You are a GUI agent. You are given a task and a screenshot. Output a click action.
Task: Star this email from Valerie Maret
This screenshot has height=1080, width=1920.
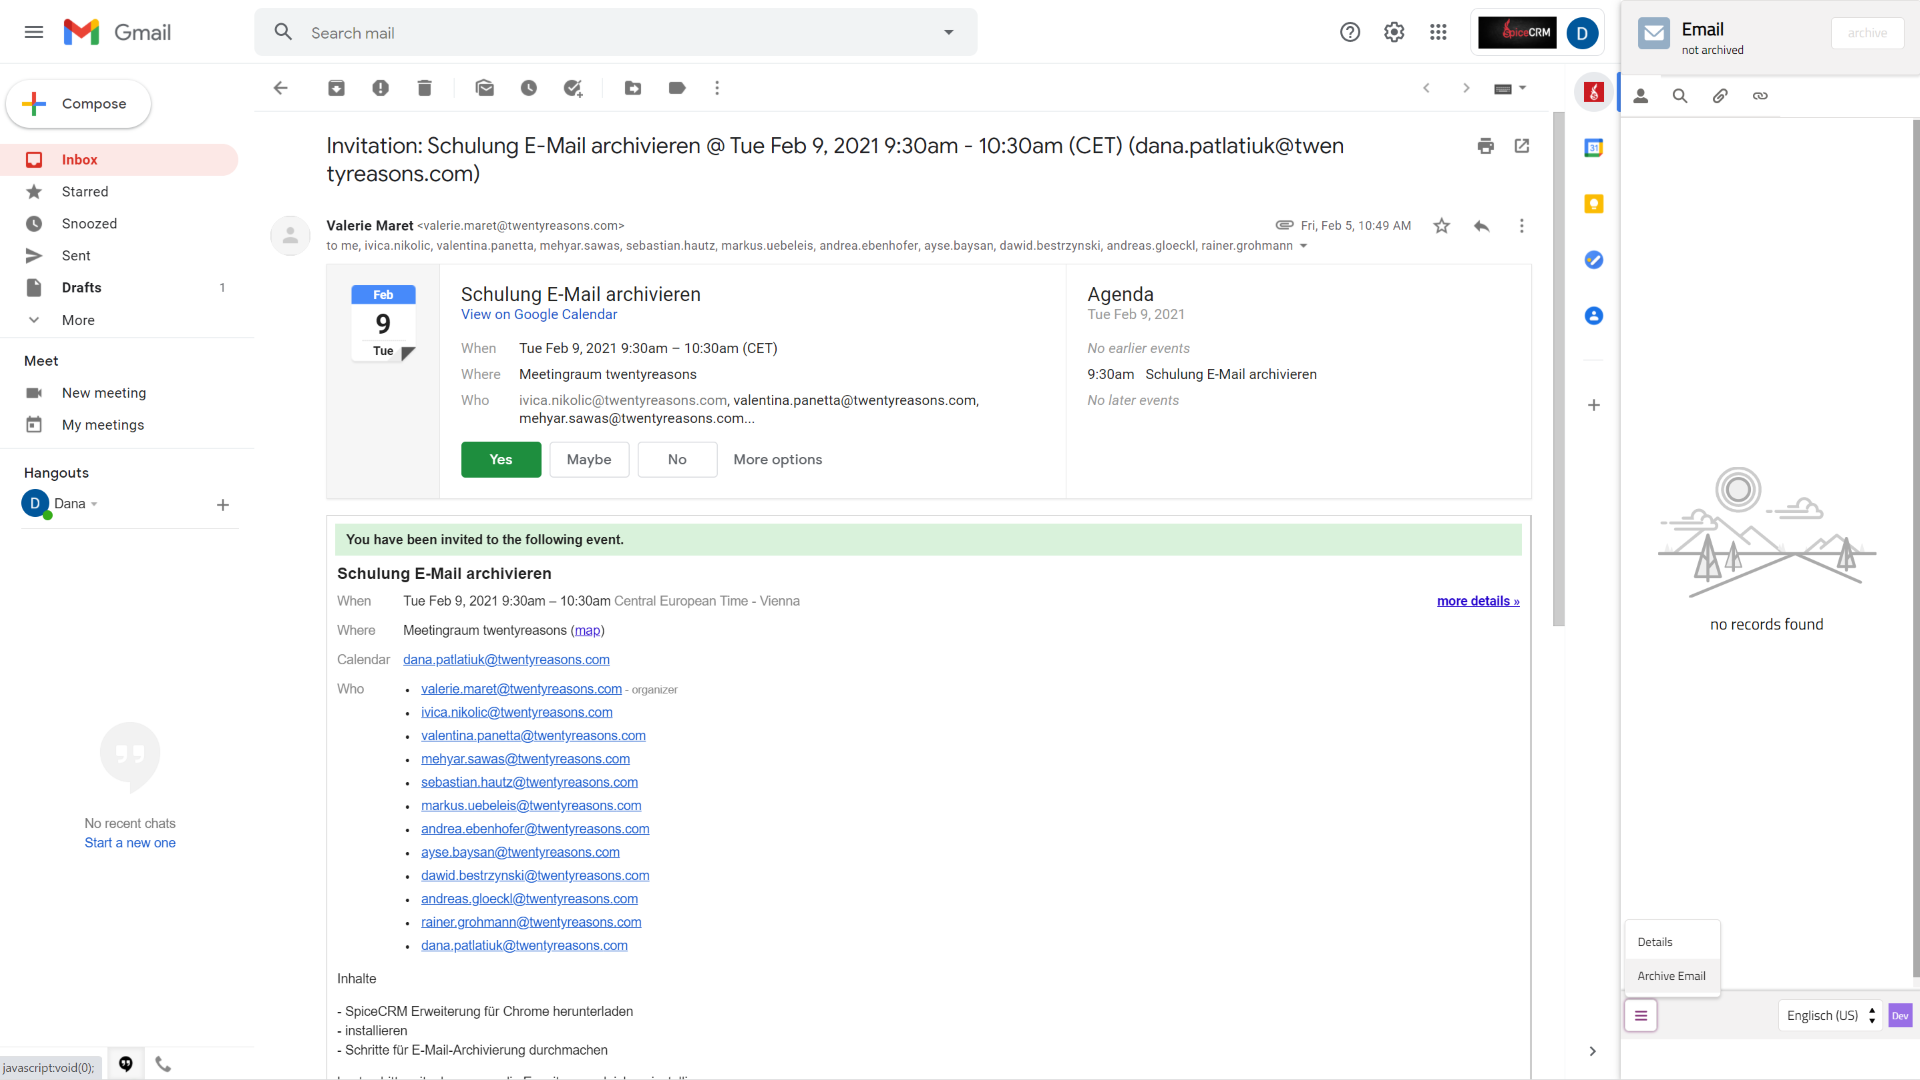[x=1441, y=226]
